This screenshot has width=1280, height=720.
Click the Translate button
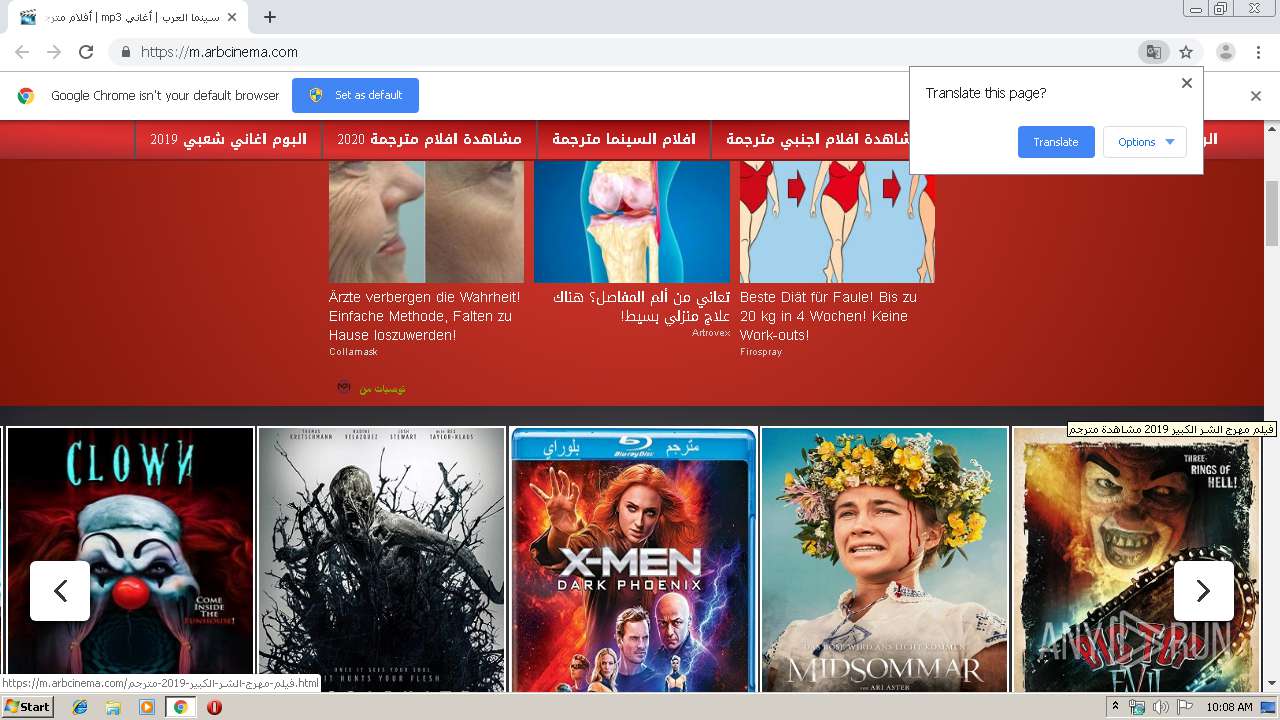1056,142
